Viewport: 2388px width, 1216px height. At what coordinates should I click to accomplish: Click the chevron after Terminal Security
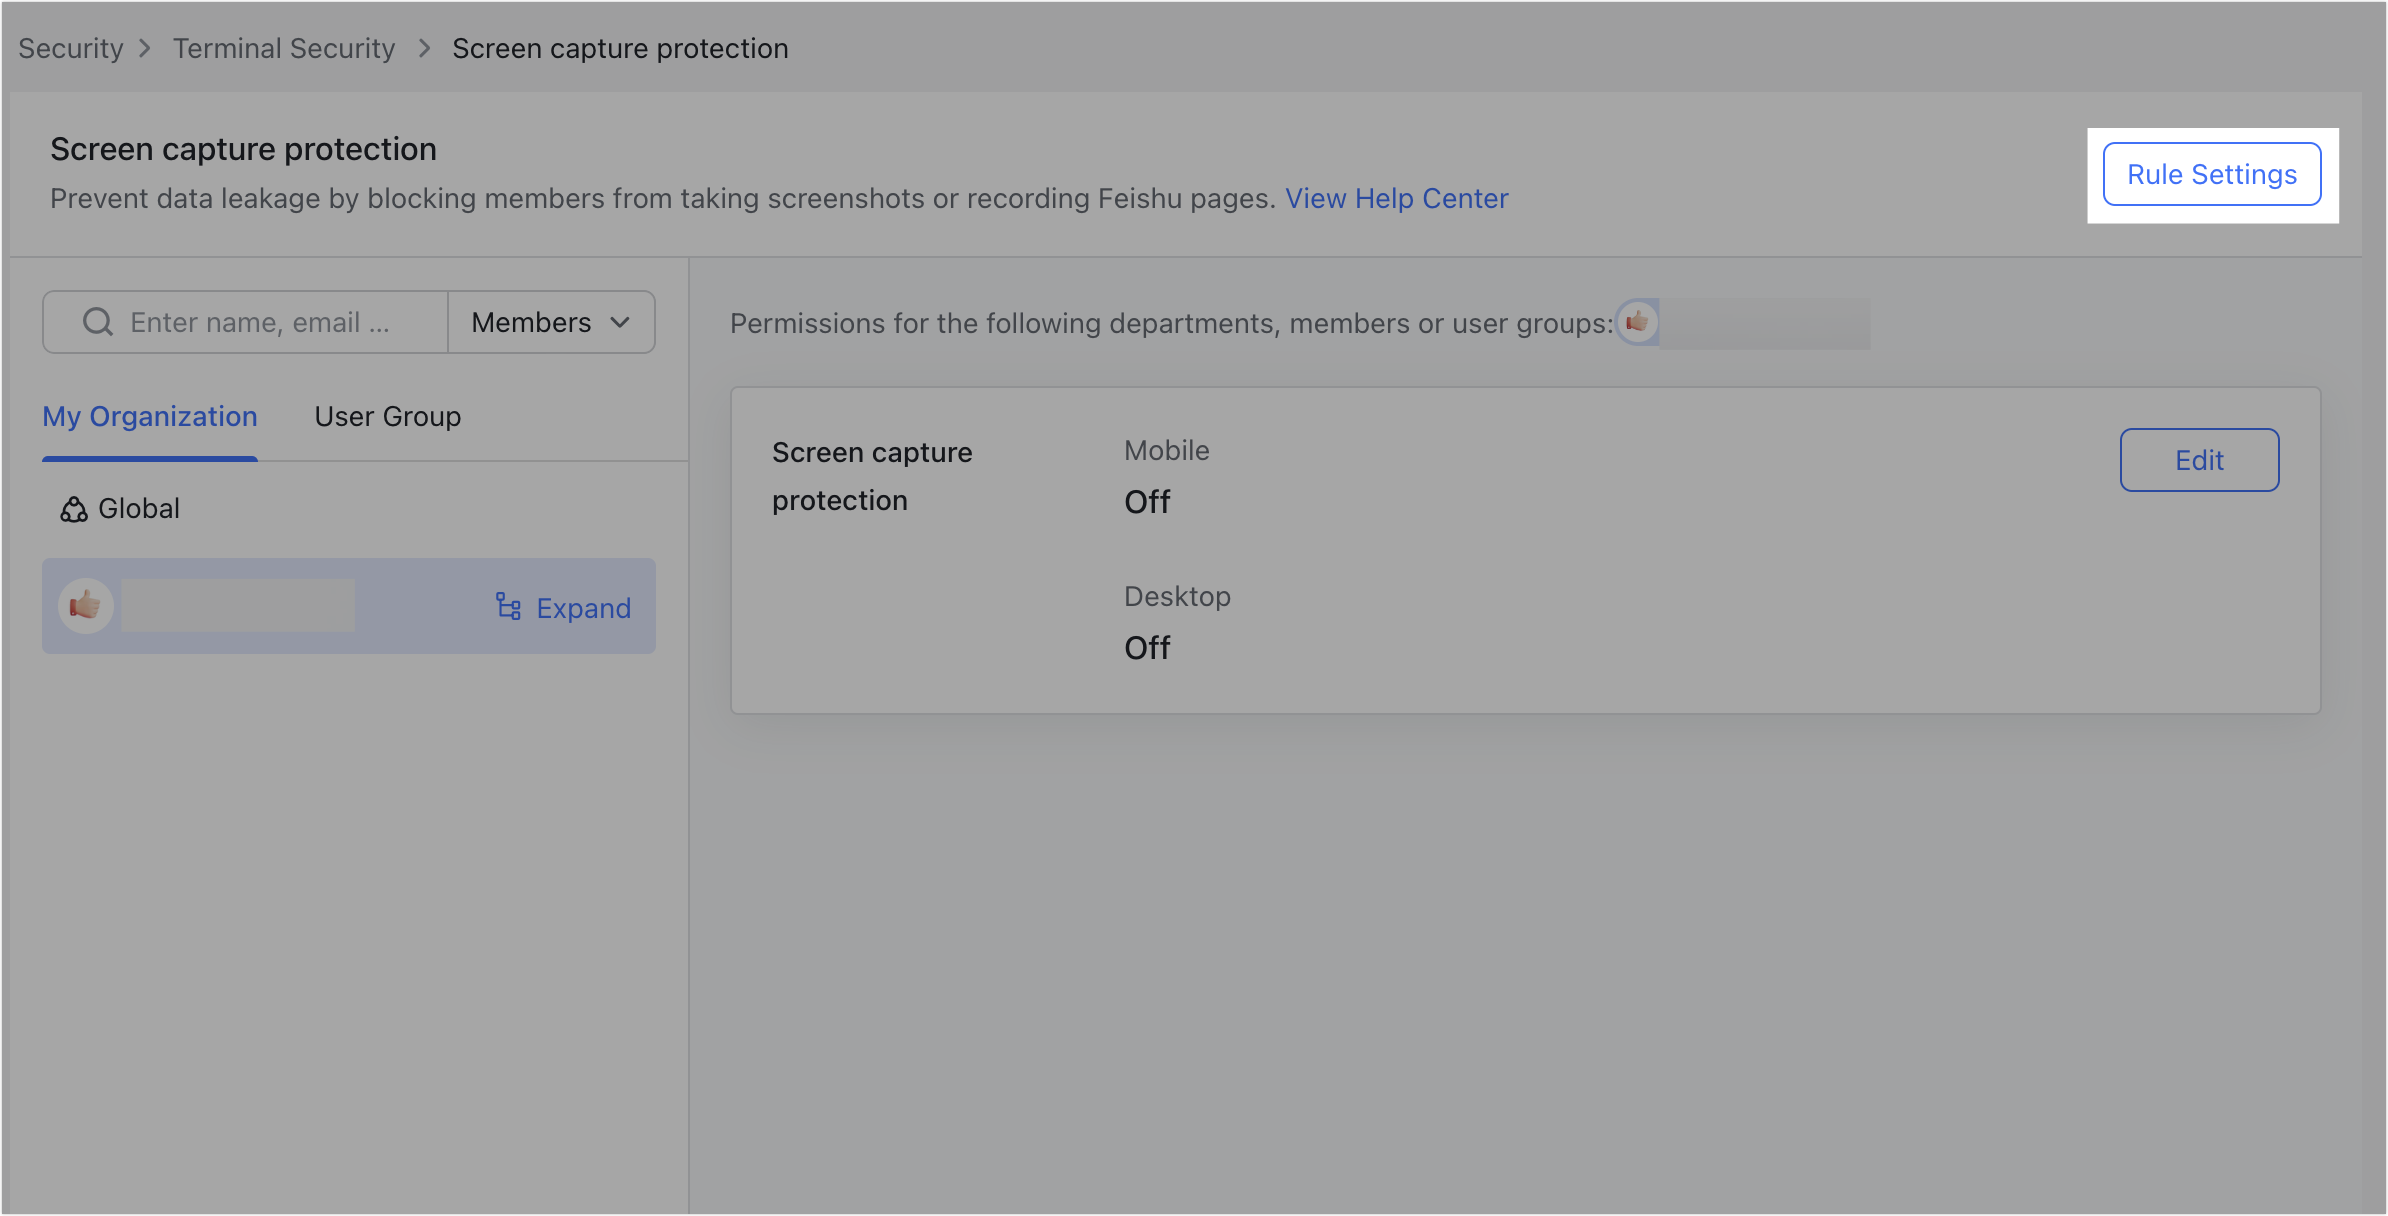pos(425,48)
